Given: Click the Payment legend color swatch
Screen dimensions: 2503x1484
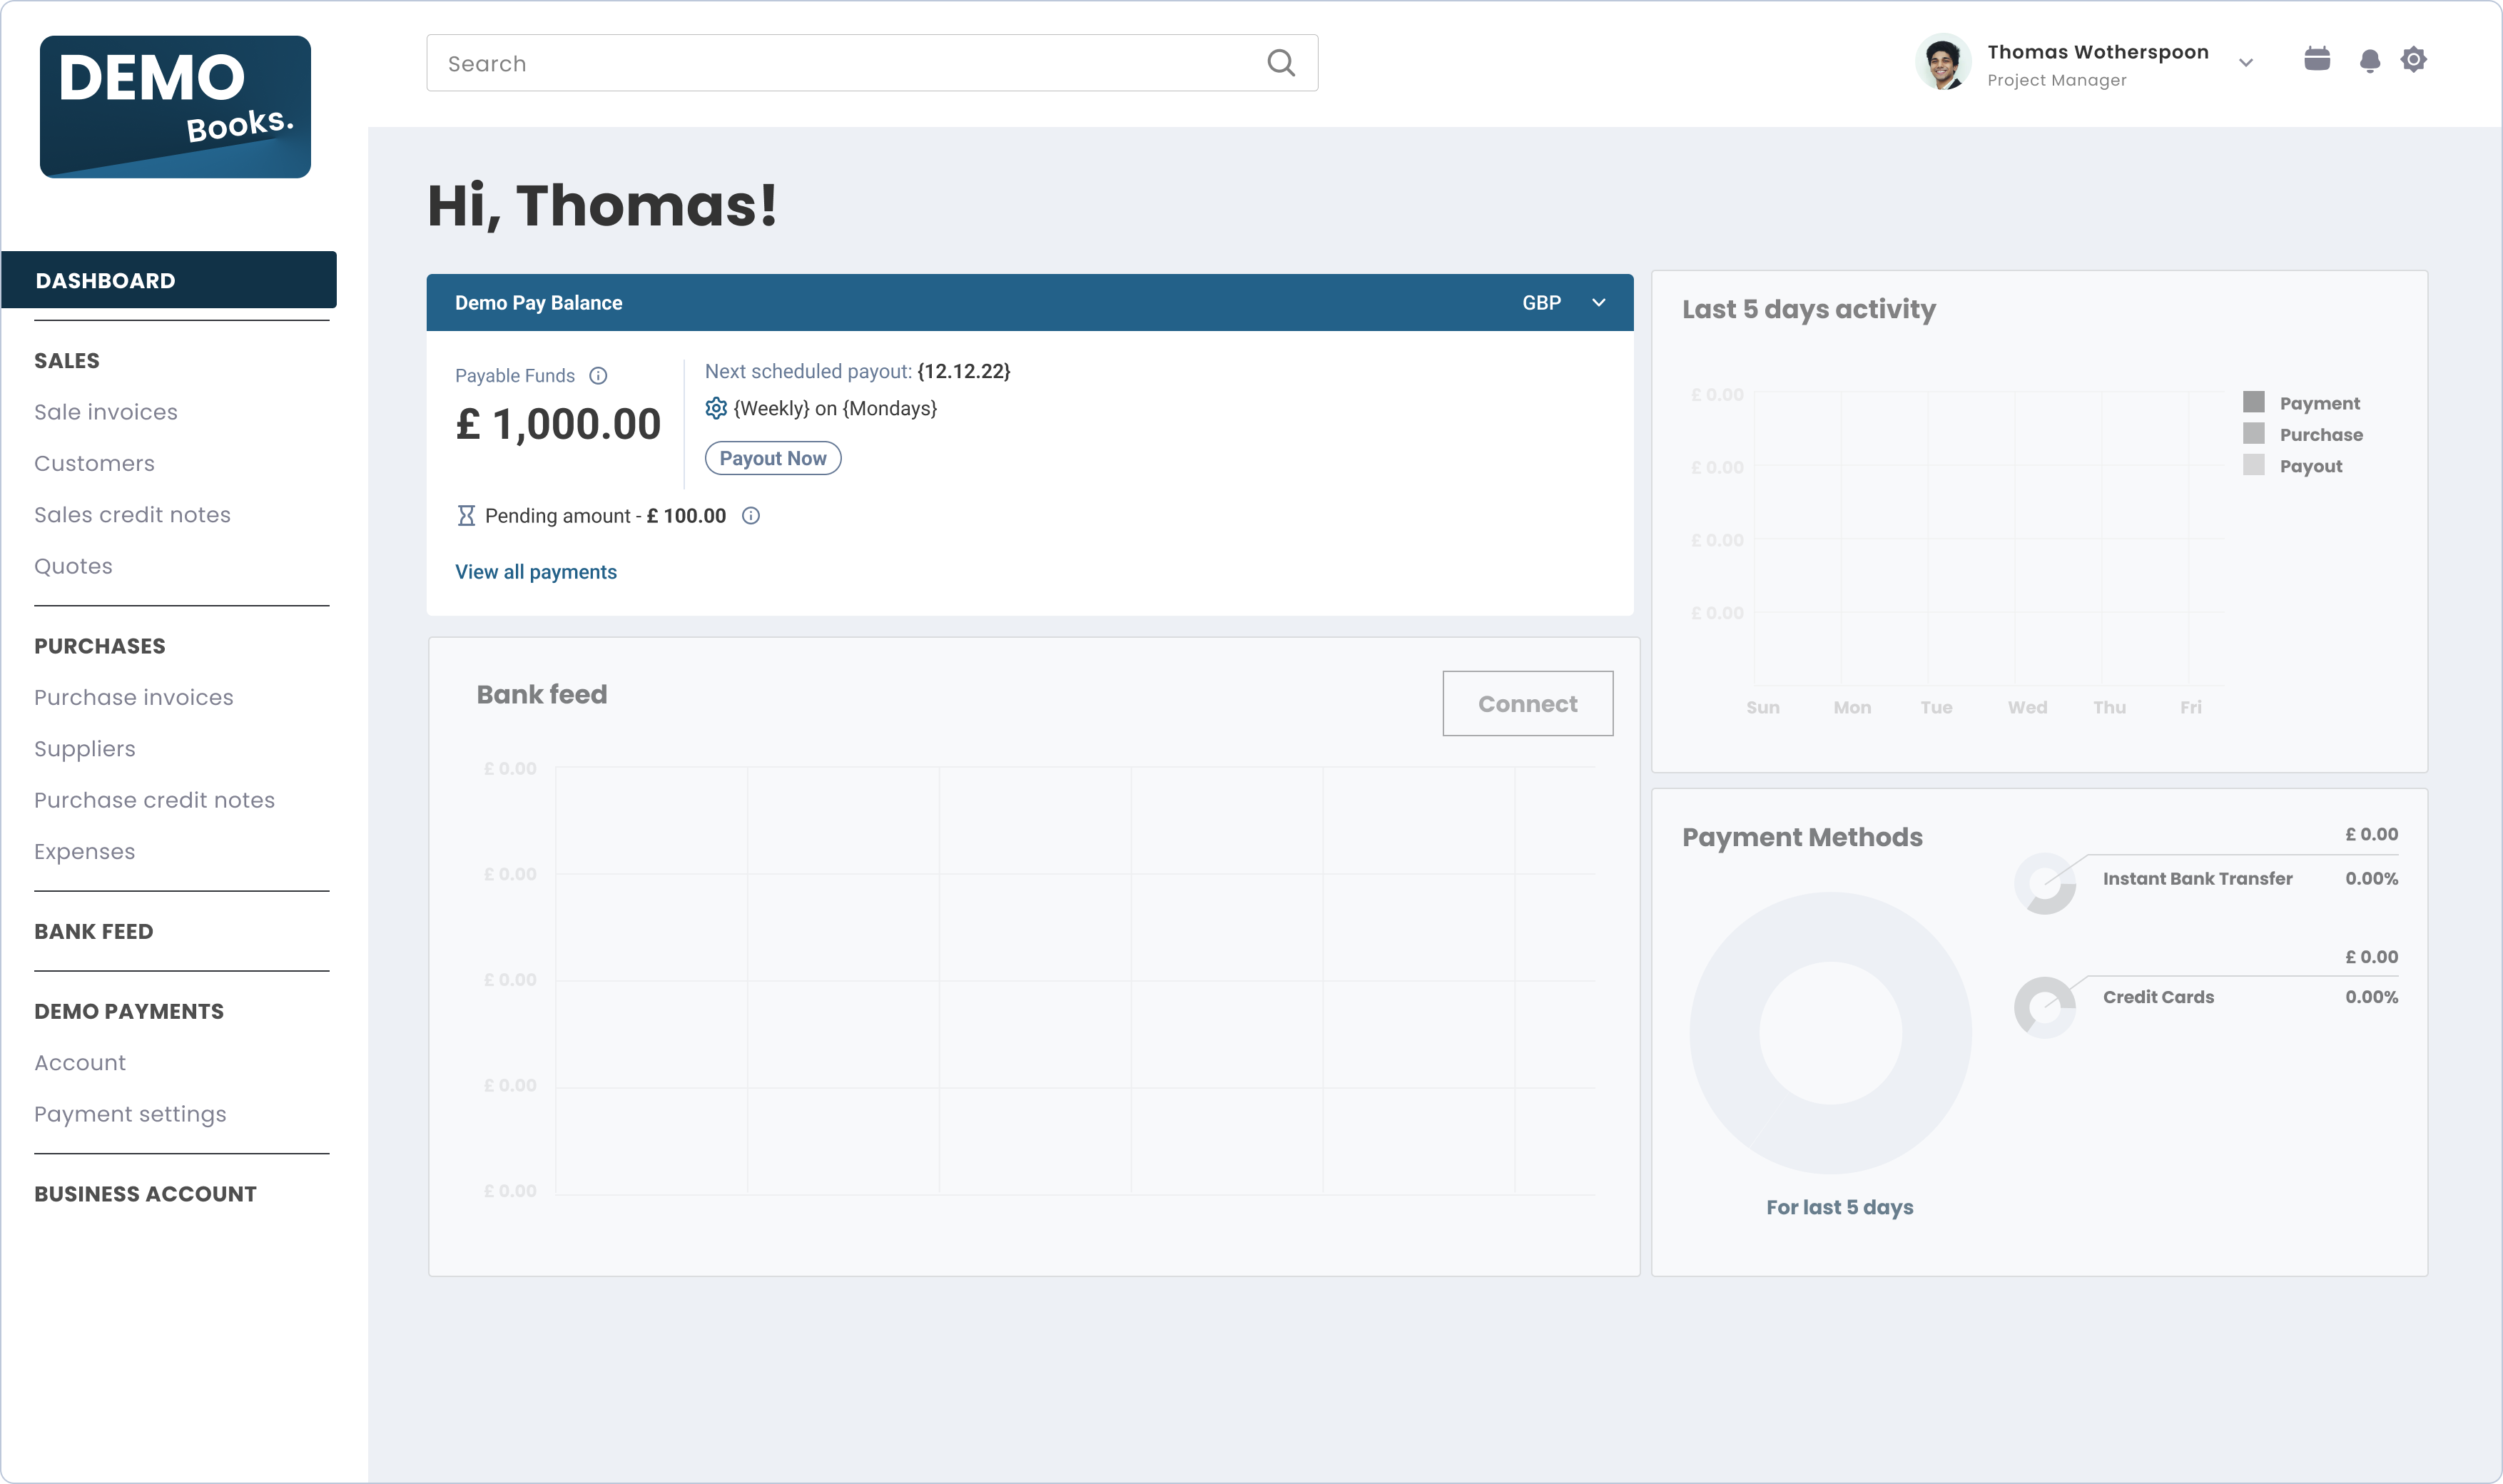Looking at the screenshot, I should (x=2253, y=402).
